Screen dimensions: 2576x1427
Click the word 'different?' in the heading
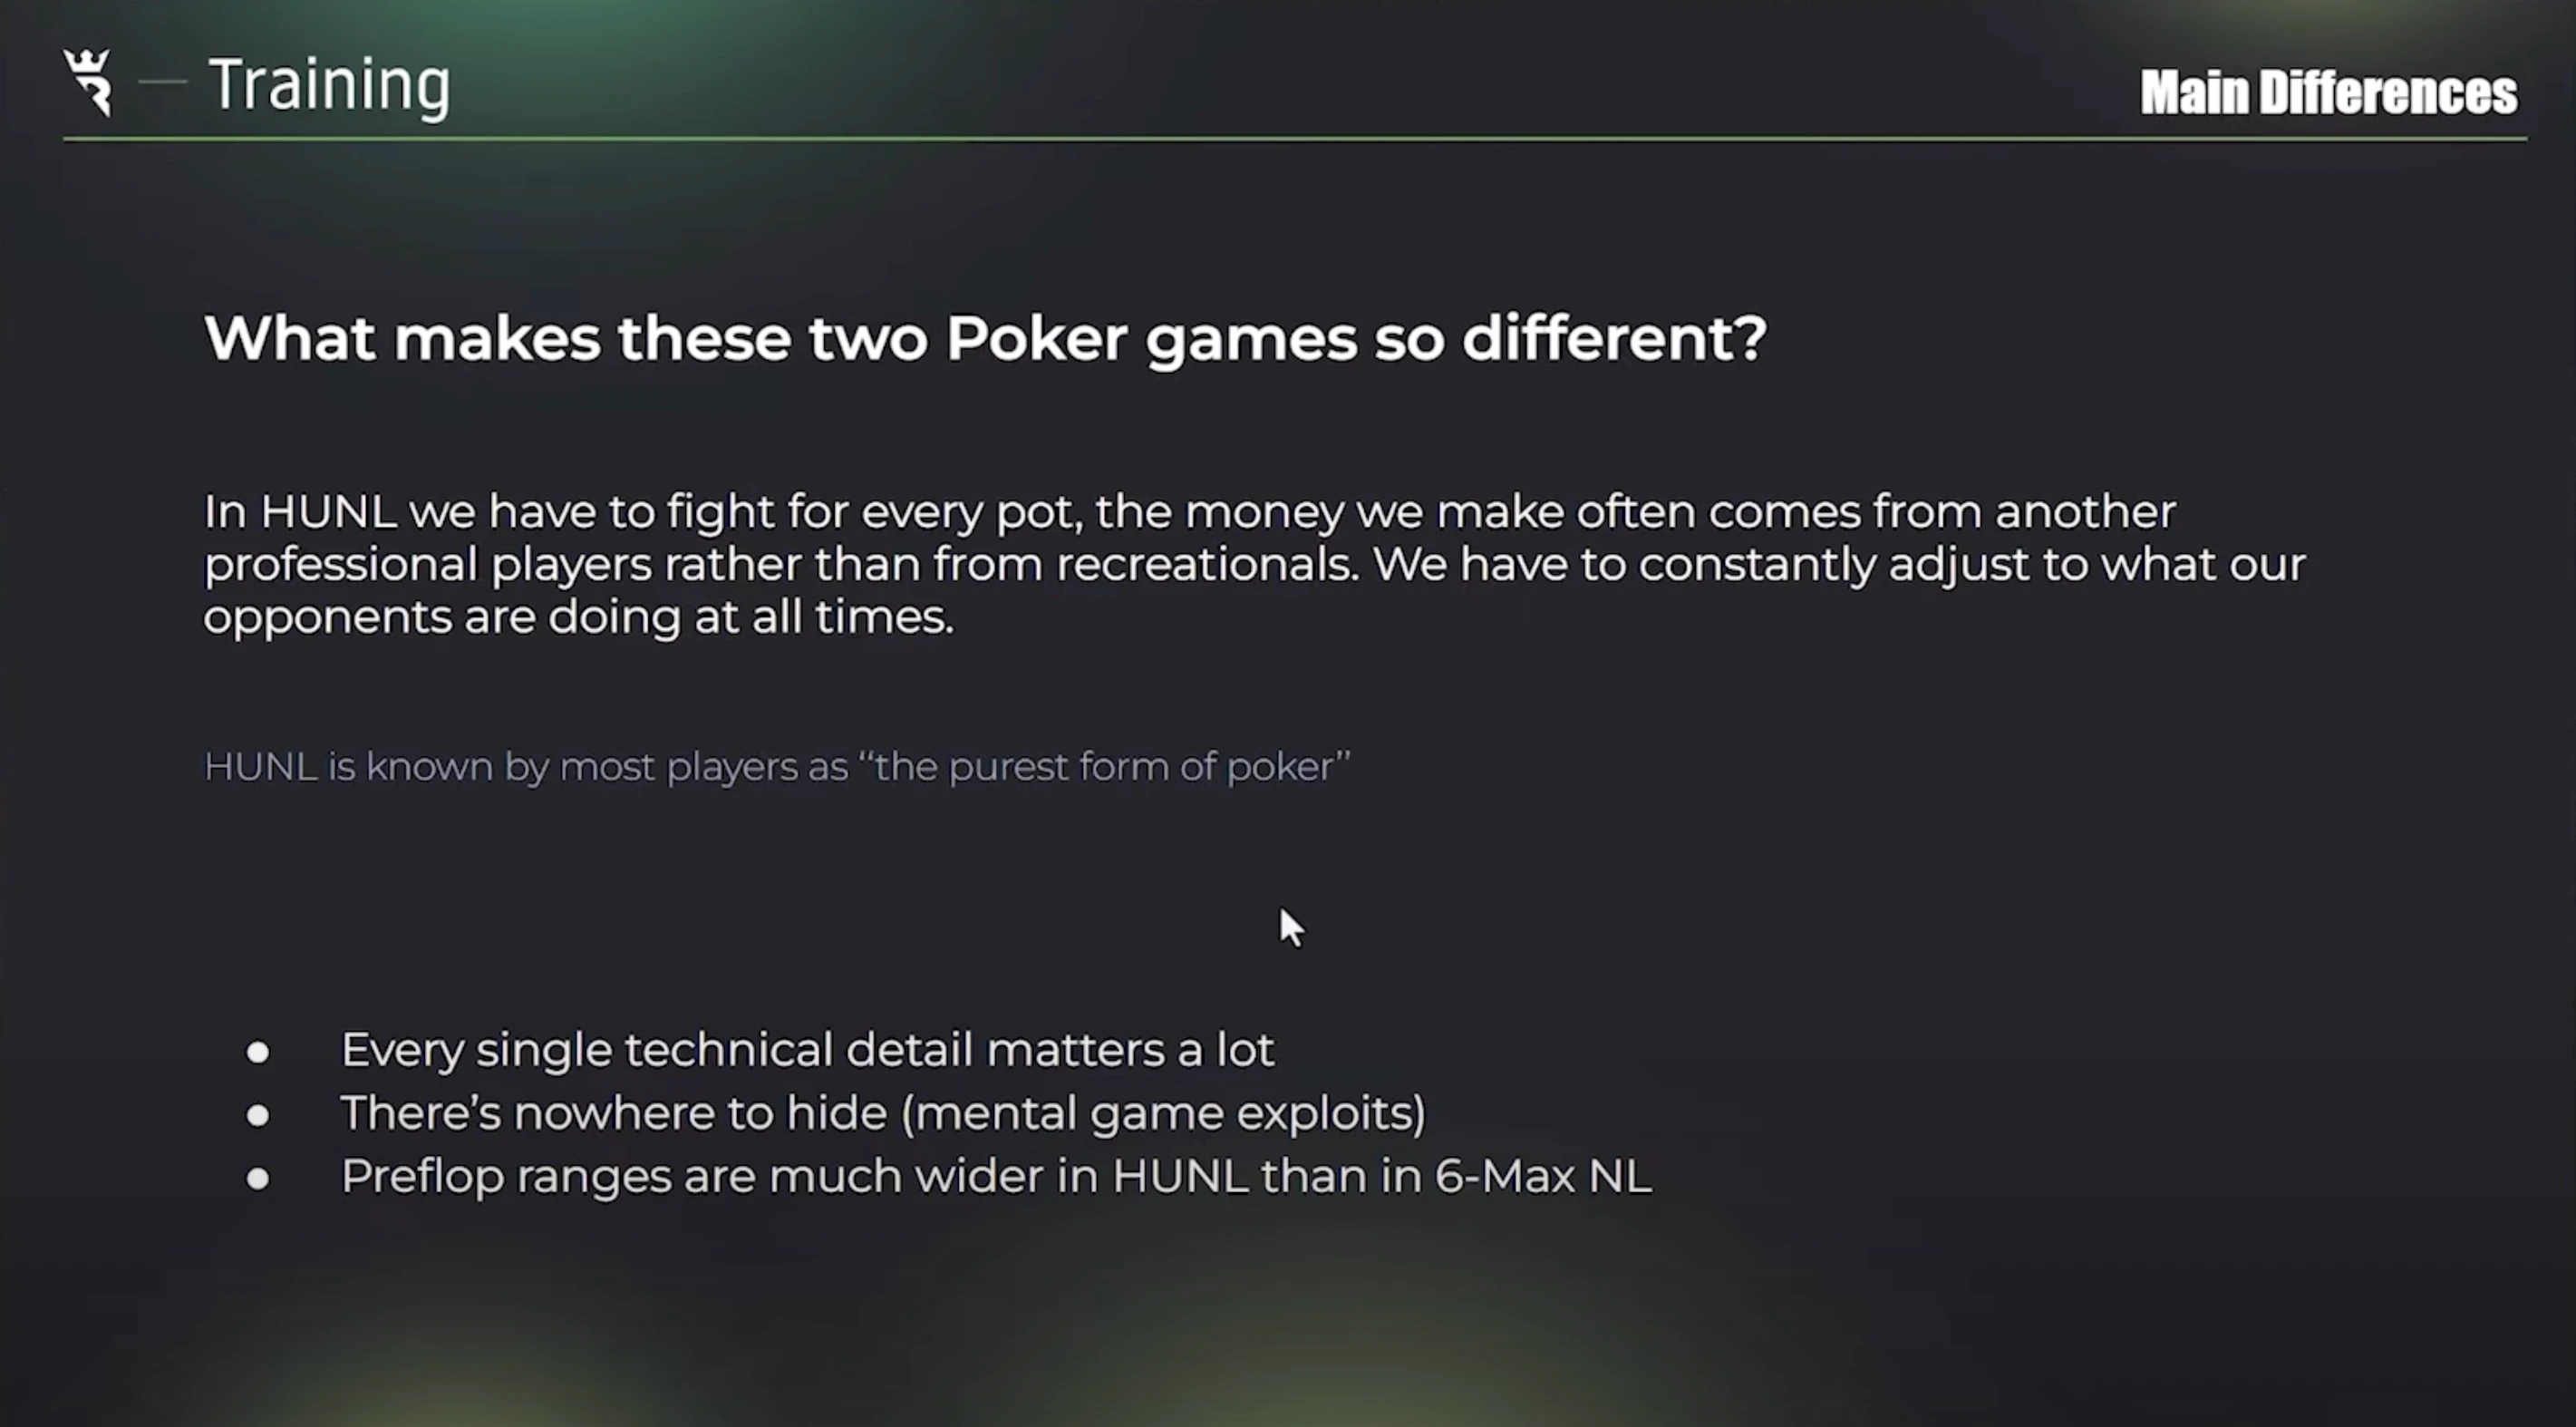[x=1613, y=338]
